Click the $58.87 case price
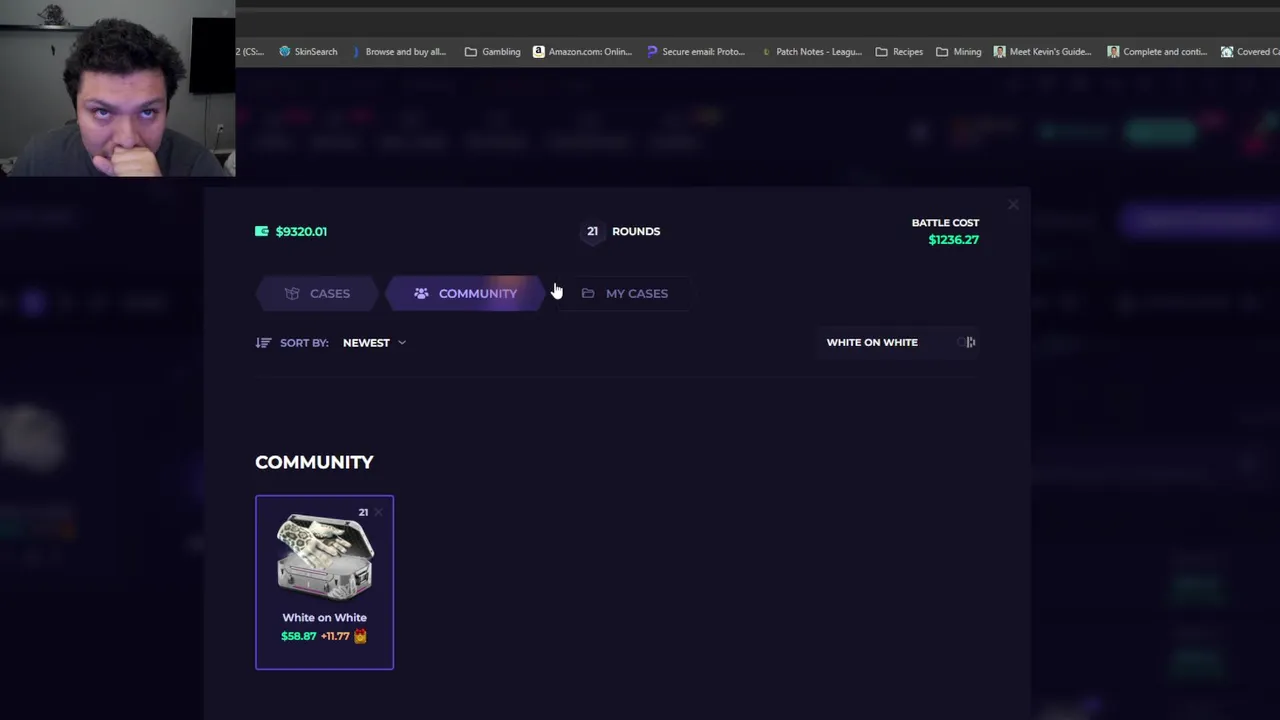 [x=298, y=636]
